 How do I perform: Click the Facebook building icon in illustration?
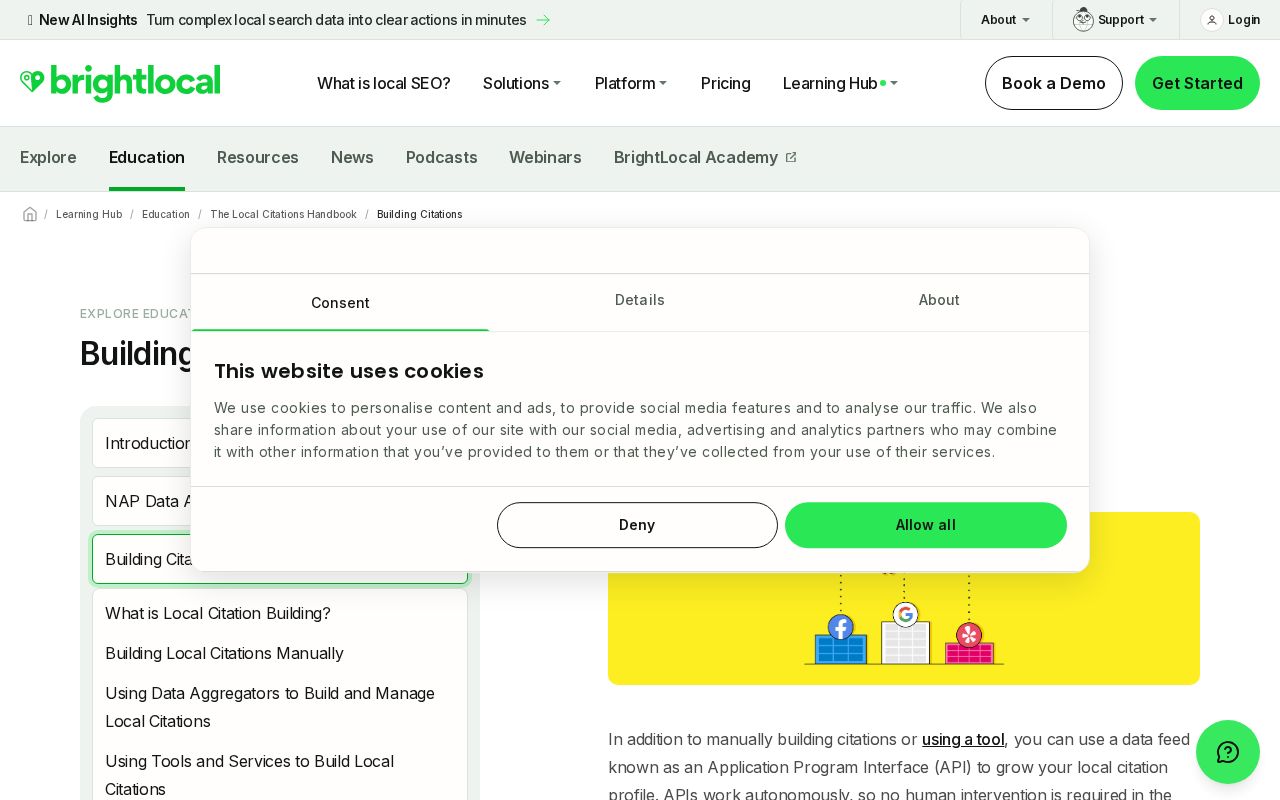(840, 639)
